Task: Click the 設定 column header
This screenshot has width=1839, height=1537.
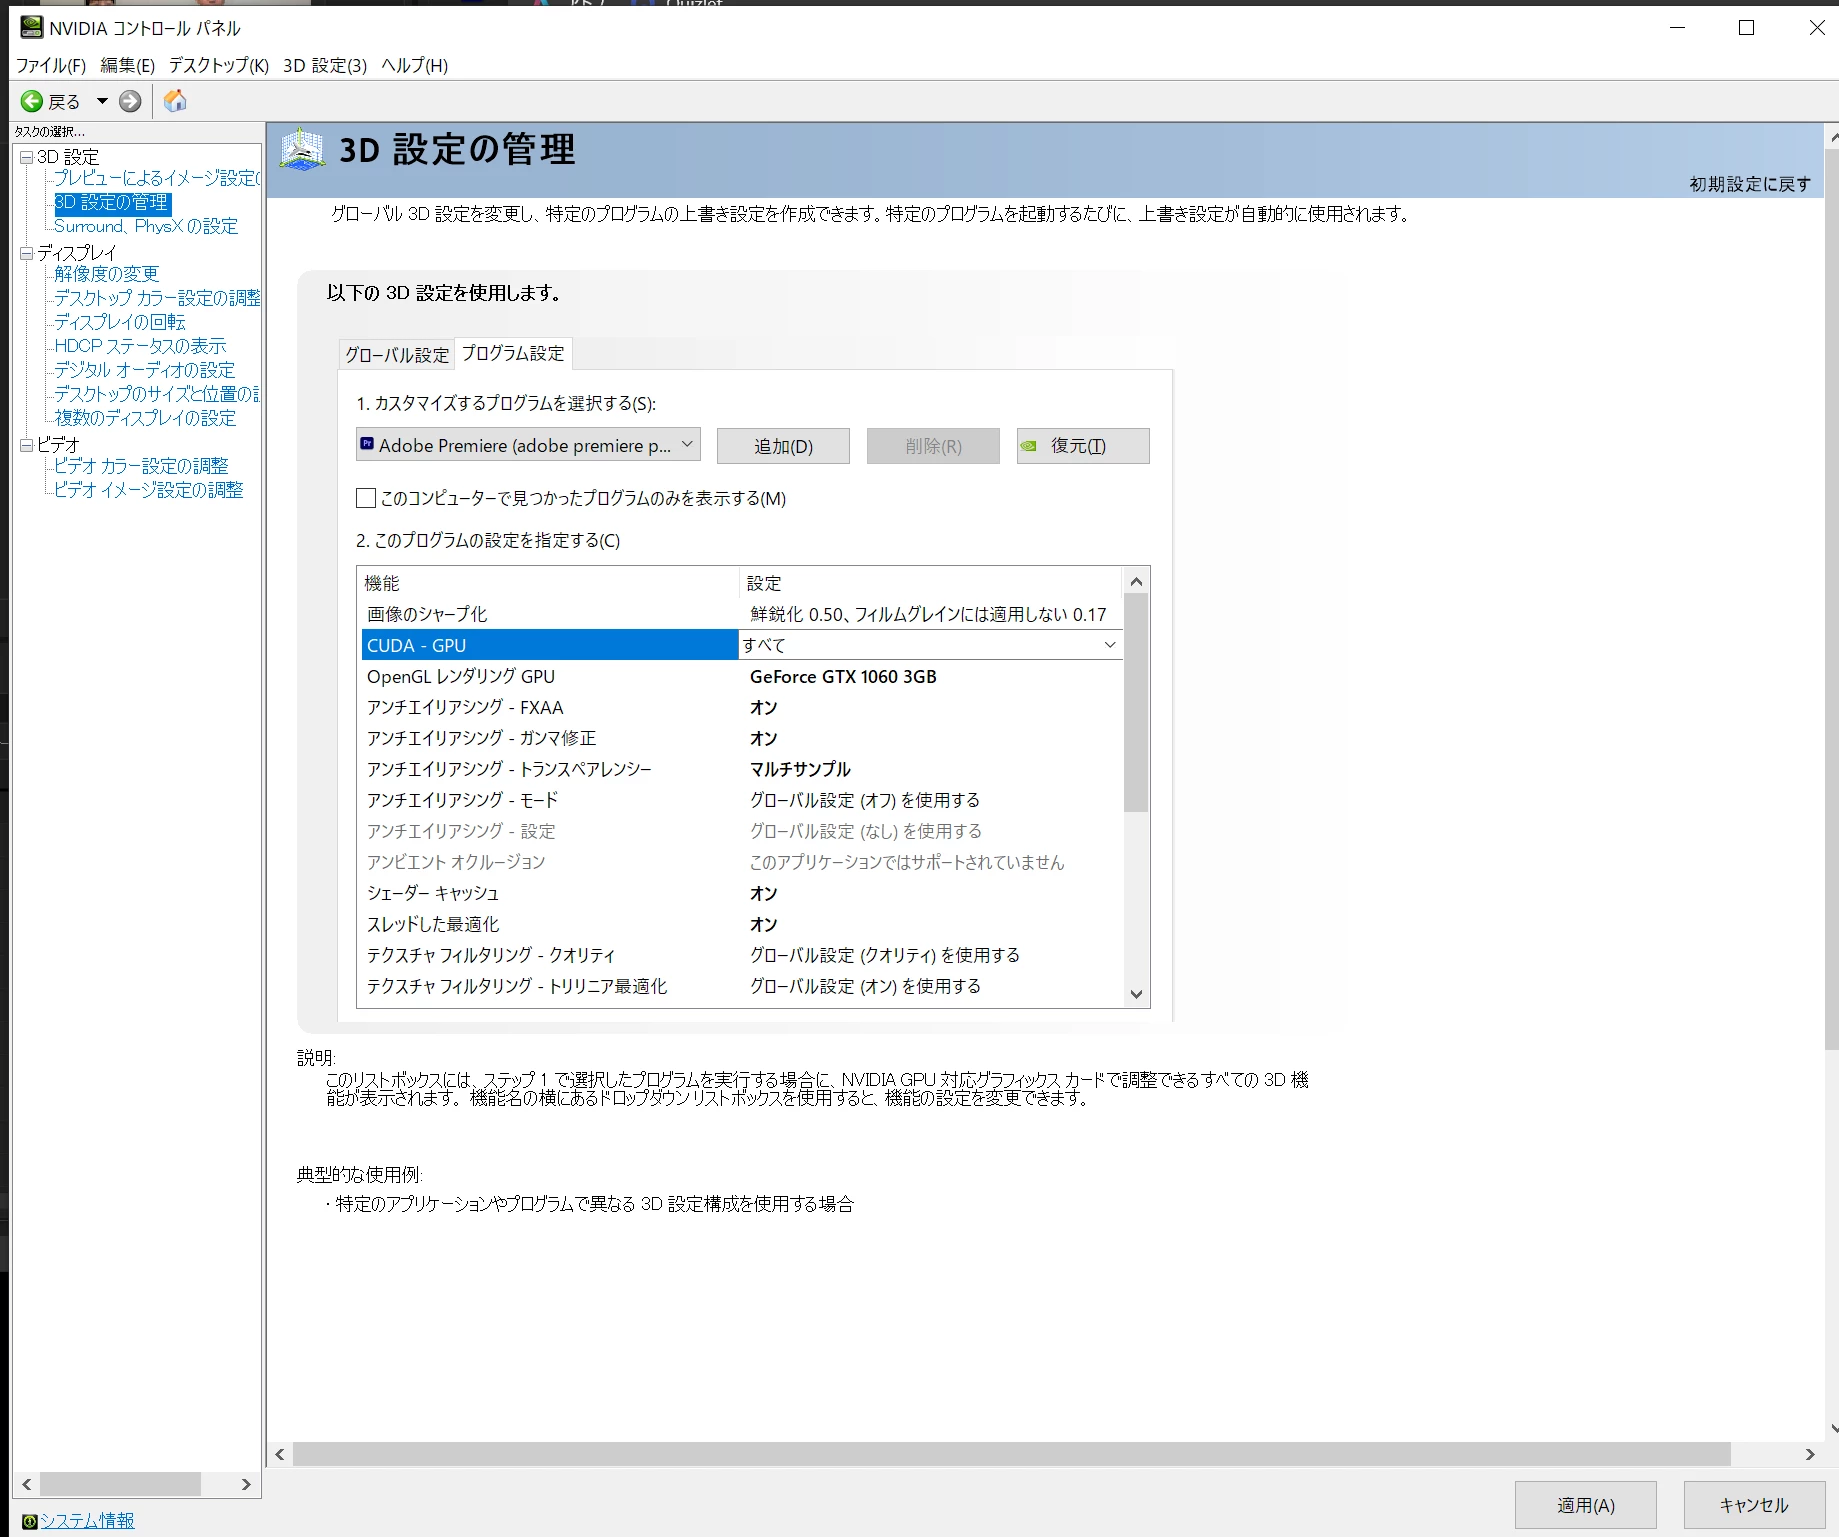Action: (931, 582)
